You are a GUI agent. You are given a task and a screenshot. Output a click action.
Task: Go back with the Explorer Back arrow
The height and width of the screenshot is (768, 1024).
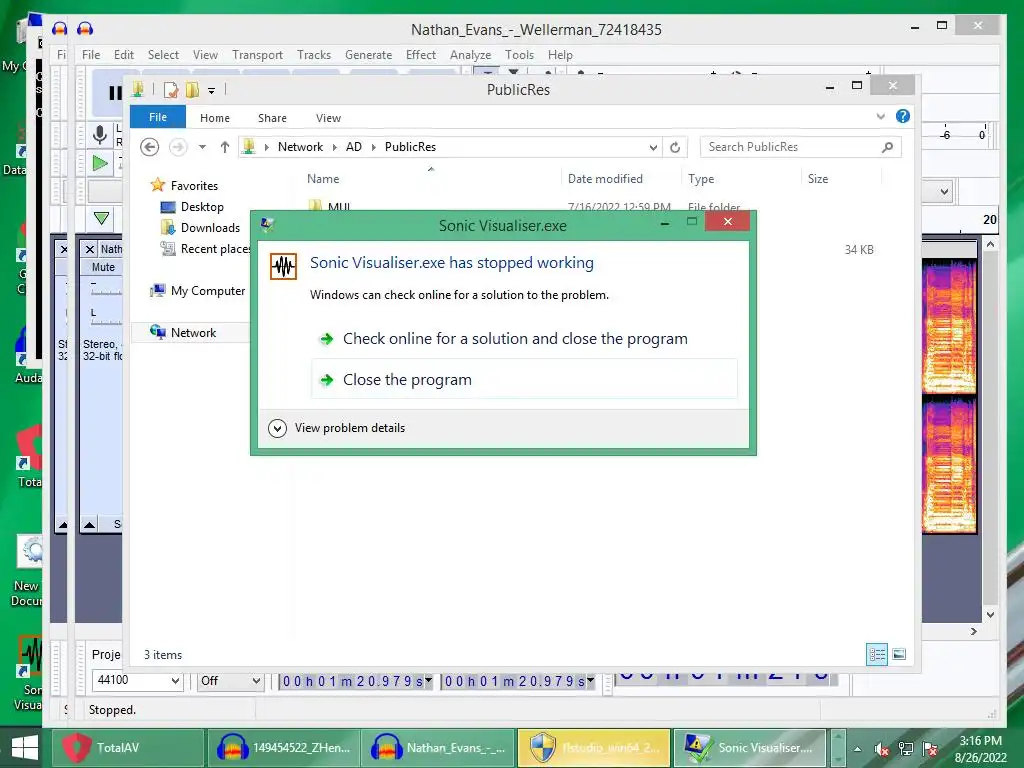[x=150, y=147]
